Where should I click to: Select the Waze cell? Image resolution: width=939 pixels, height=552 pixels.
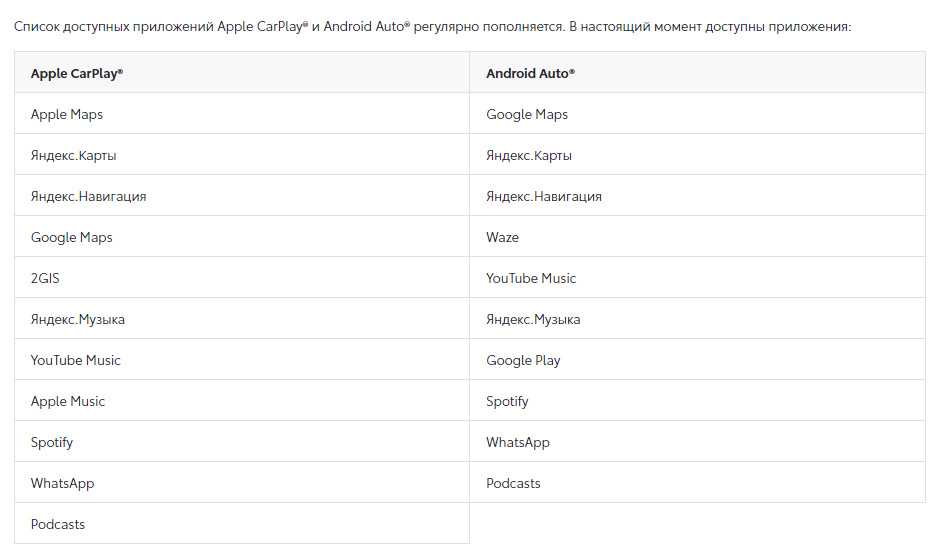(502, 237)
